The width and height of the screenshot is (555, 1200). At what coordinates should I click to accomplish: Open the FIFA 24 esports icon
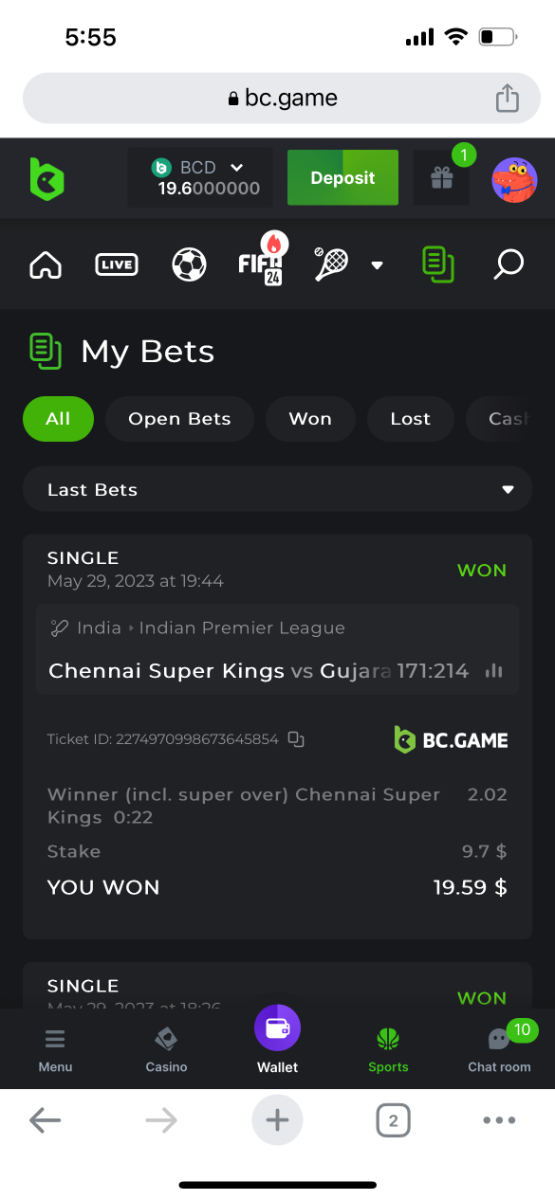pyautogui.click(x=261, y=260)
